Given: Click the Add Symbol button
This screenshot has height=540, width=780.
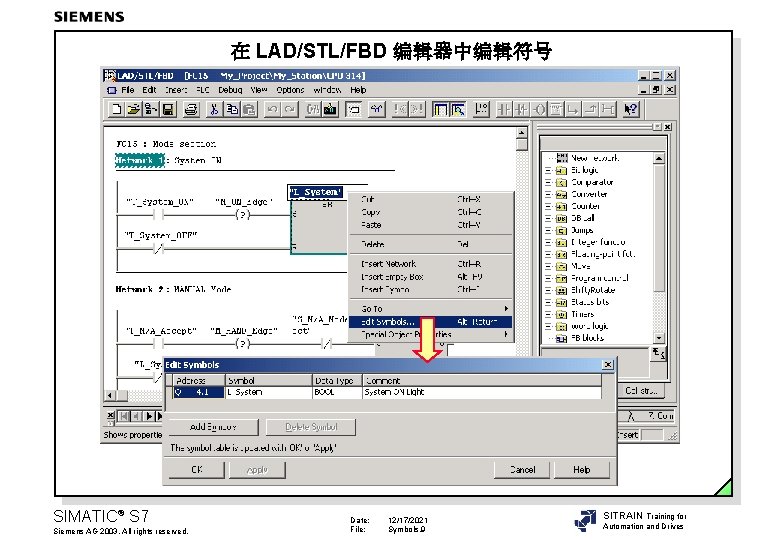Looking at the screenshot, I should click(213, 427).
